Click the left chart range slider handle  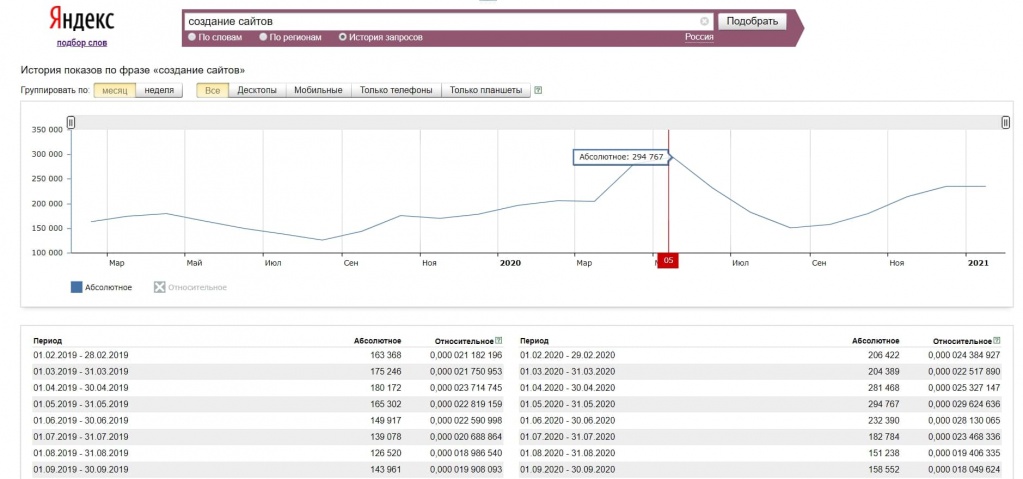click(71, 122)
